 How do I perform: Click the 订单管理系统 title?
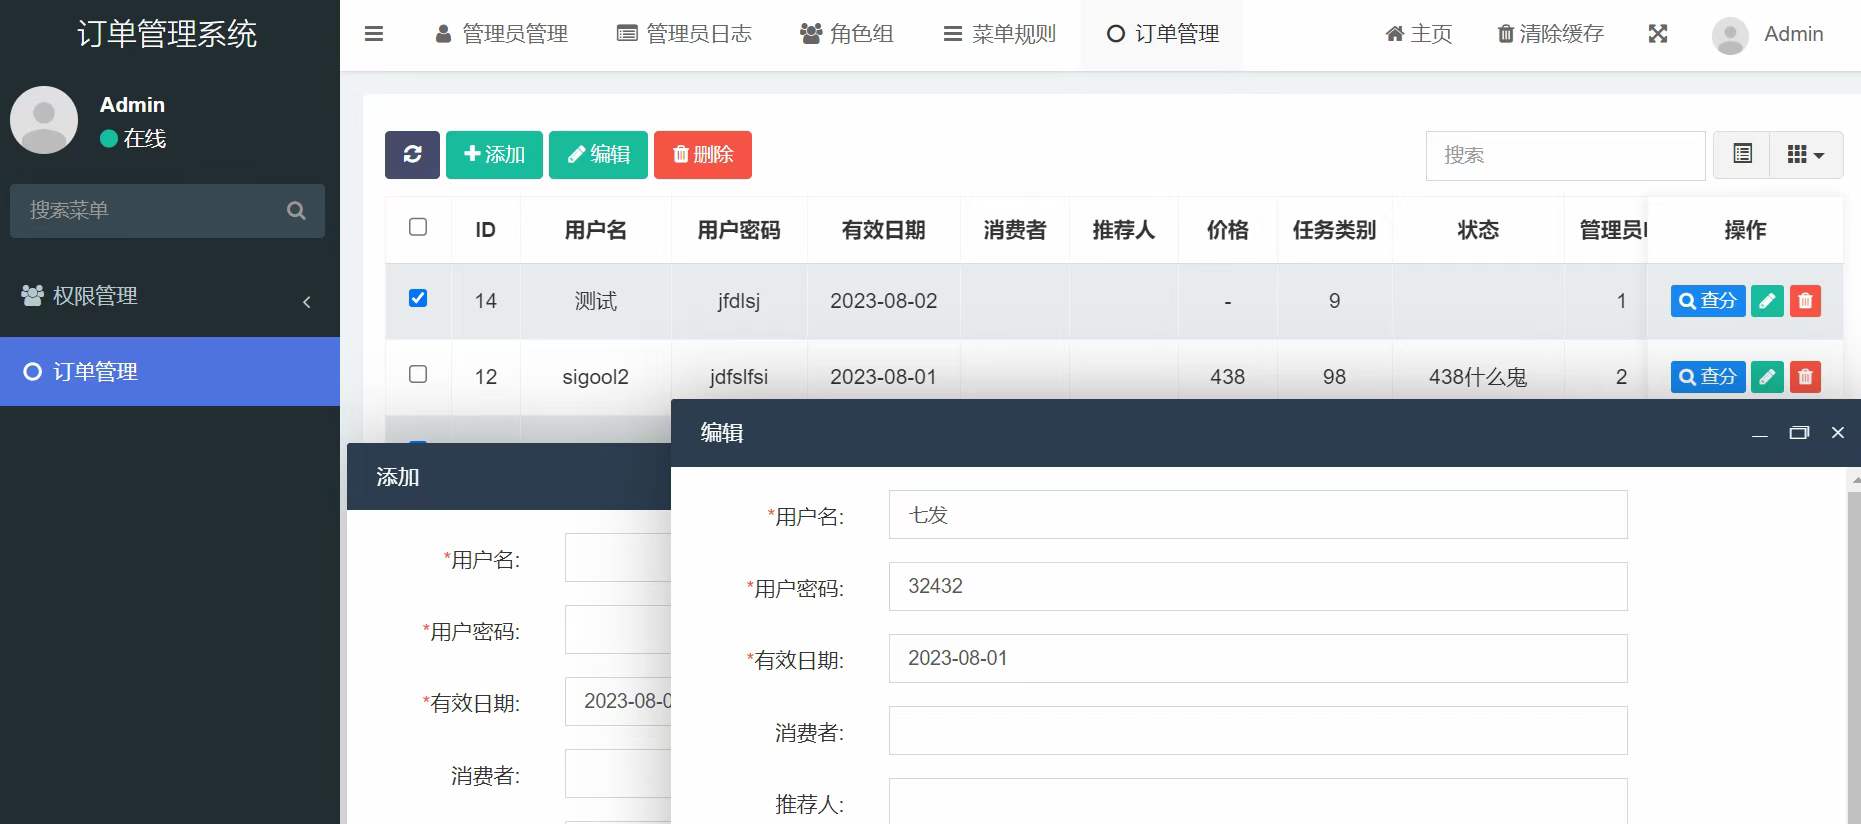click(x=167, y=34)
